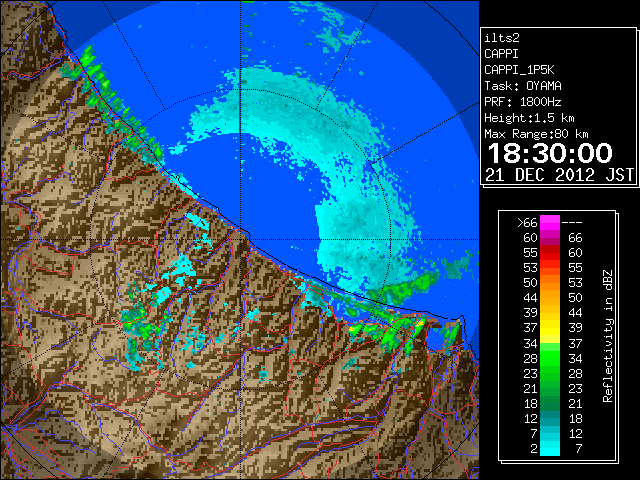
Task: Click the '>66' label atop the legend
Action: click(x=527, y=223)
